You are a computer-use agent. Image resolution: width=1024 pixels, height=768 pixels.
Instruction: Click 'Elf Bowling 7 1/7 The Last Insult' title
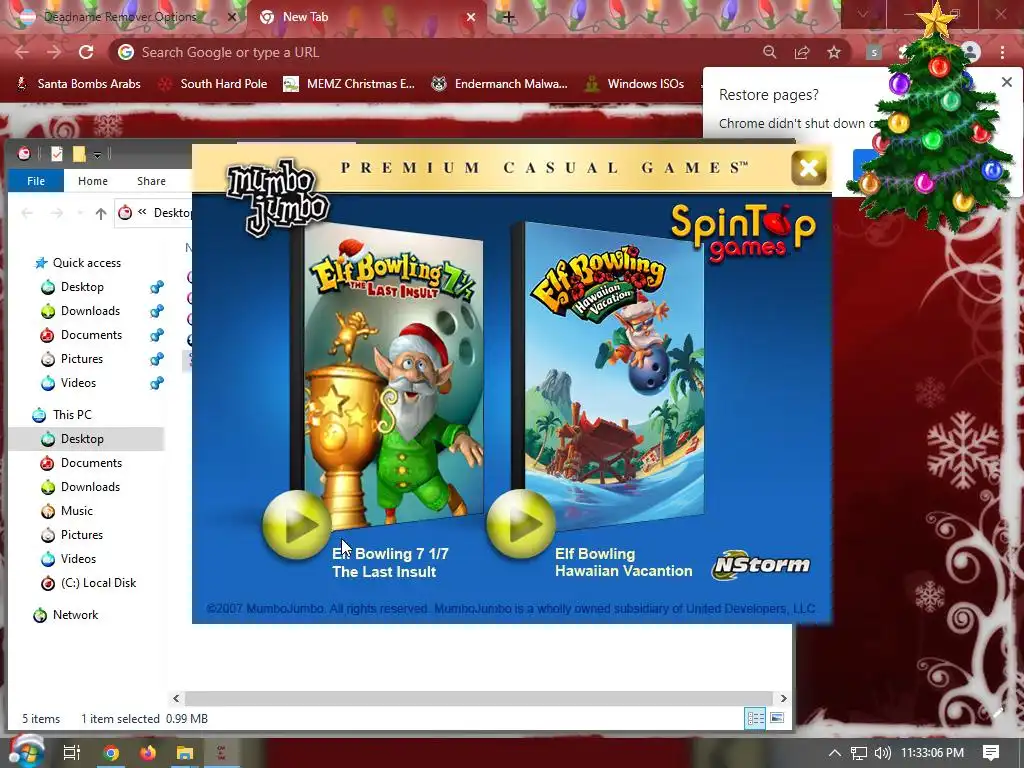(390, 563)
